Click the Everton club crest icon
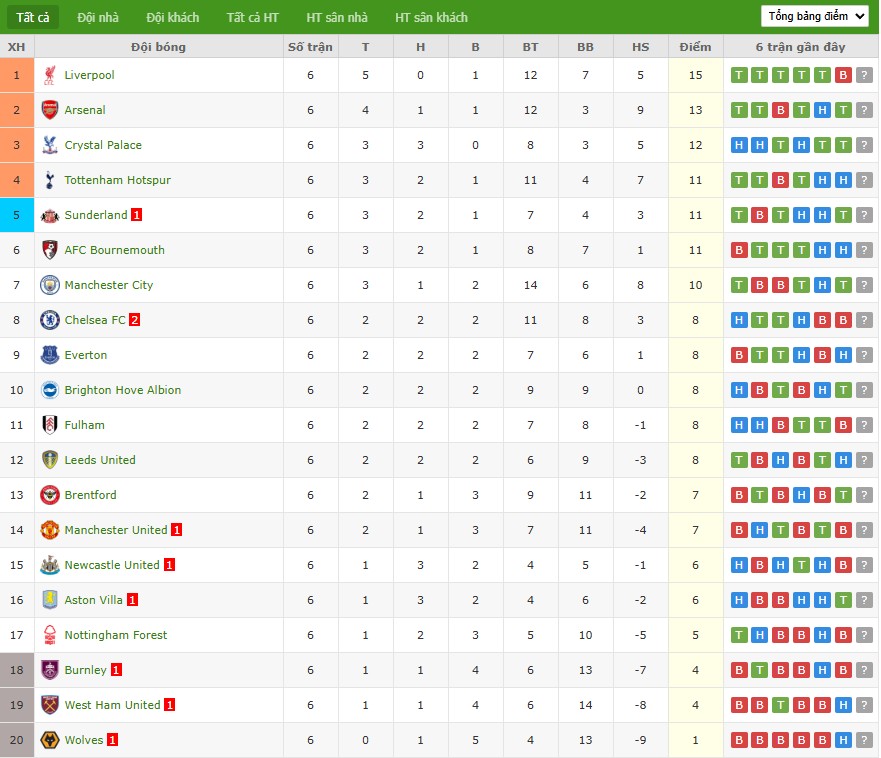The image size is (881, 758). pos(49,355)
